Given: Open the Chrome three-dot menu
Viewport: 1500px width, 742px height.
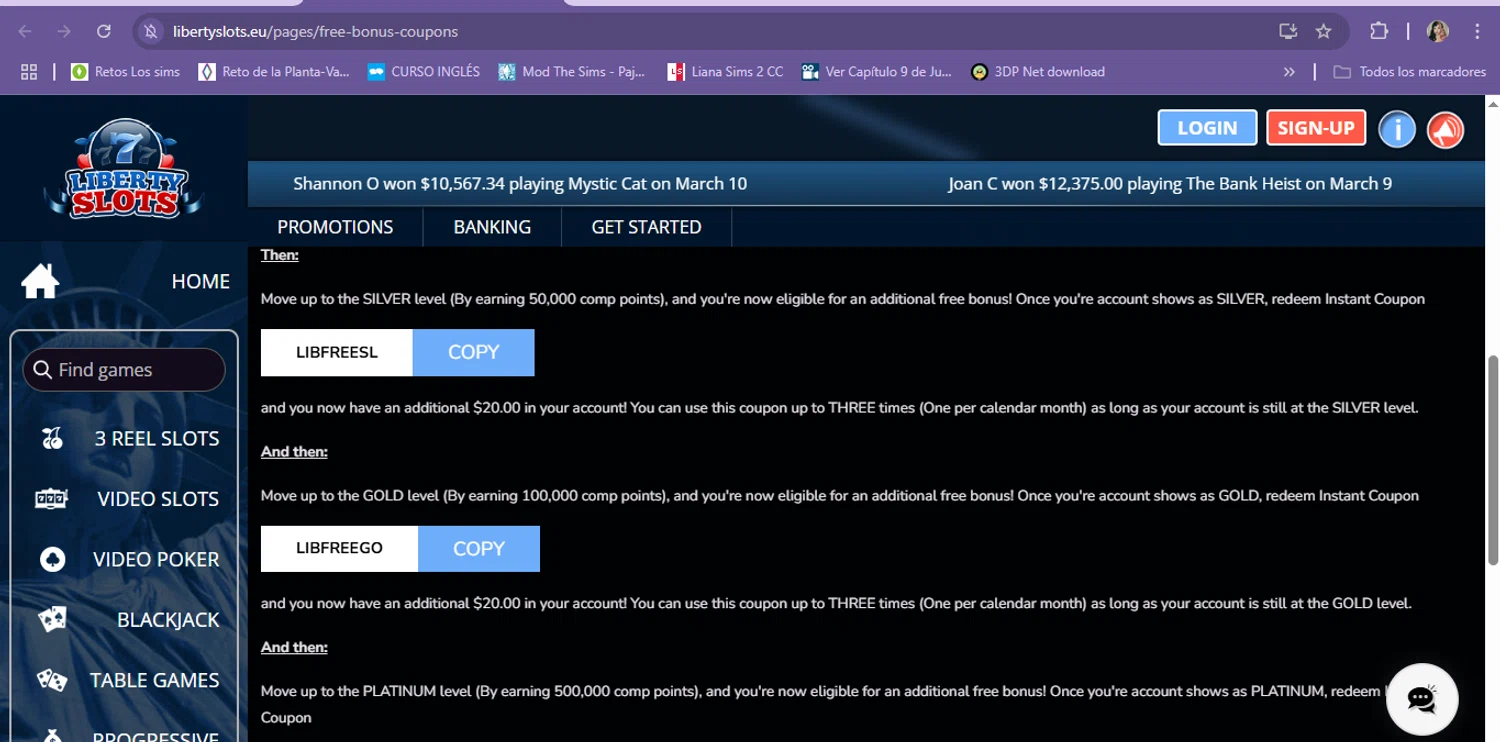Looking at the screenshot, I should coord(1477,31).
